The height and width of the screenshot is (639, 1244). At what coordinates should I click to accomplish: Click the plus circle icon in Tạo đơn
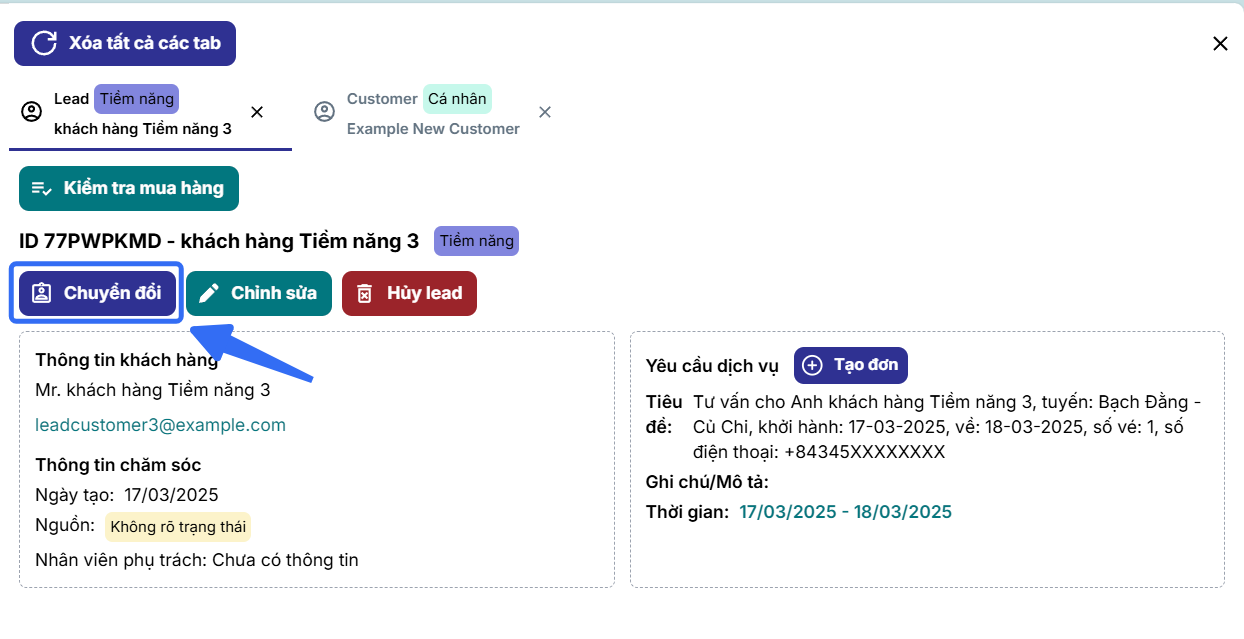pyautogui.click(x=813, y=365)
